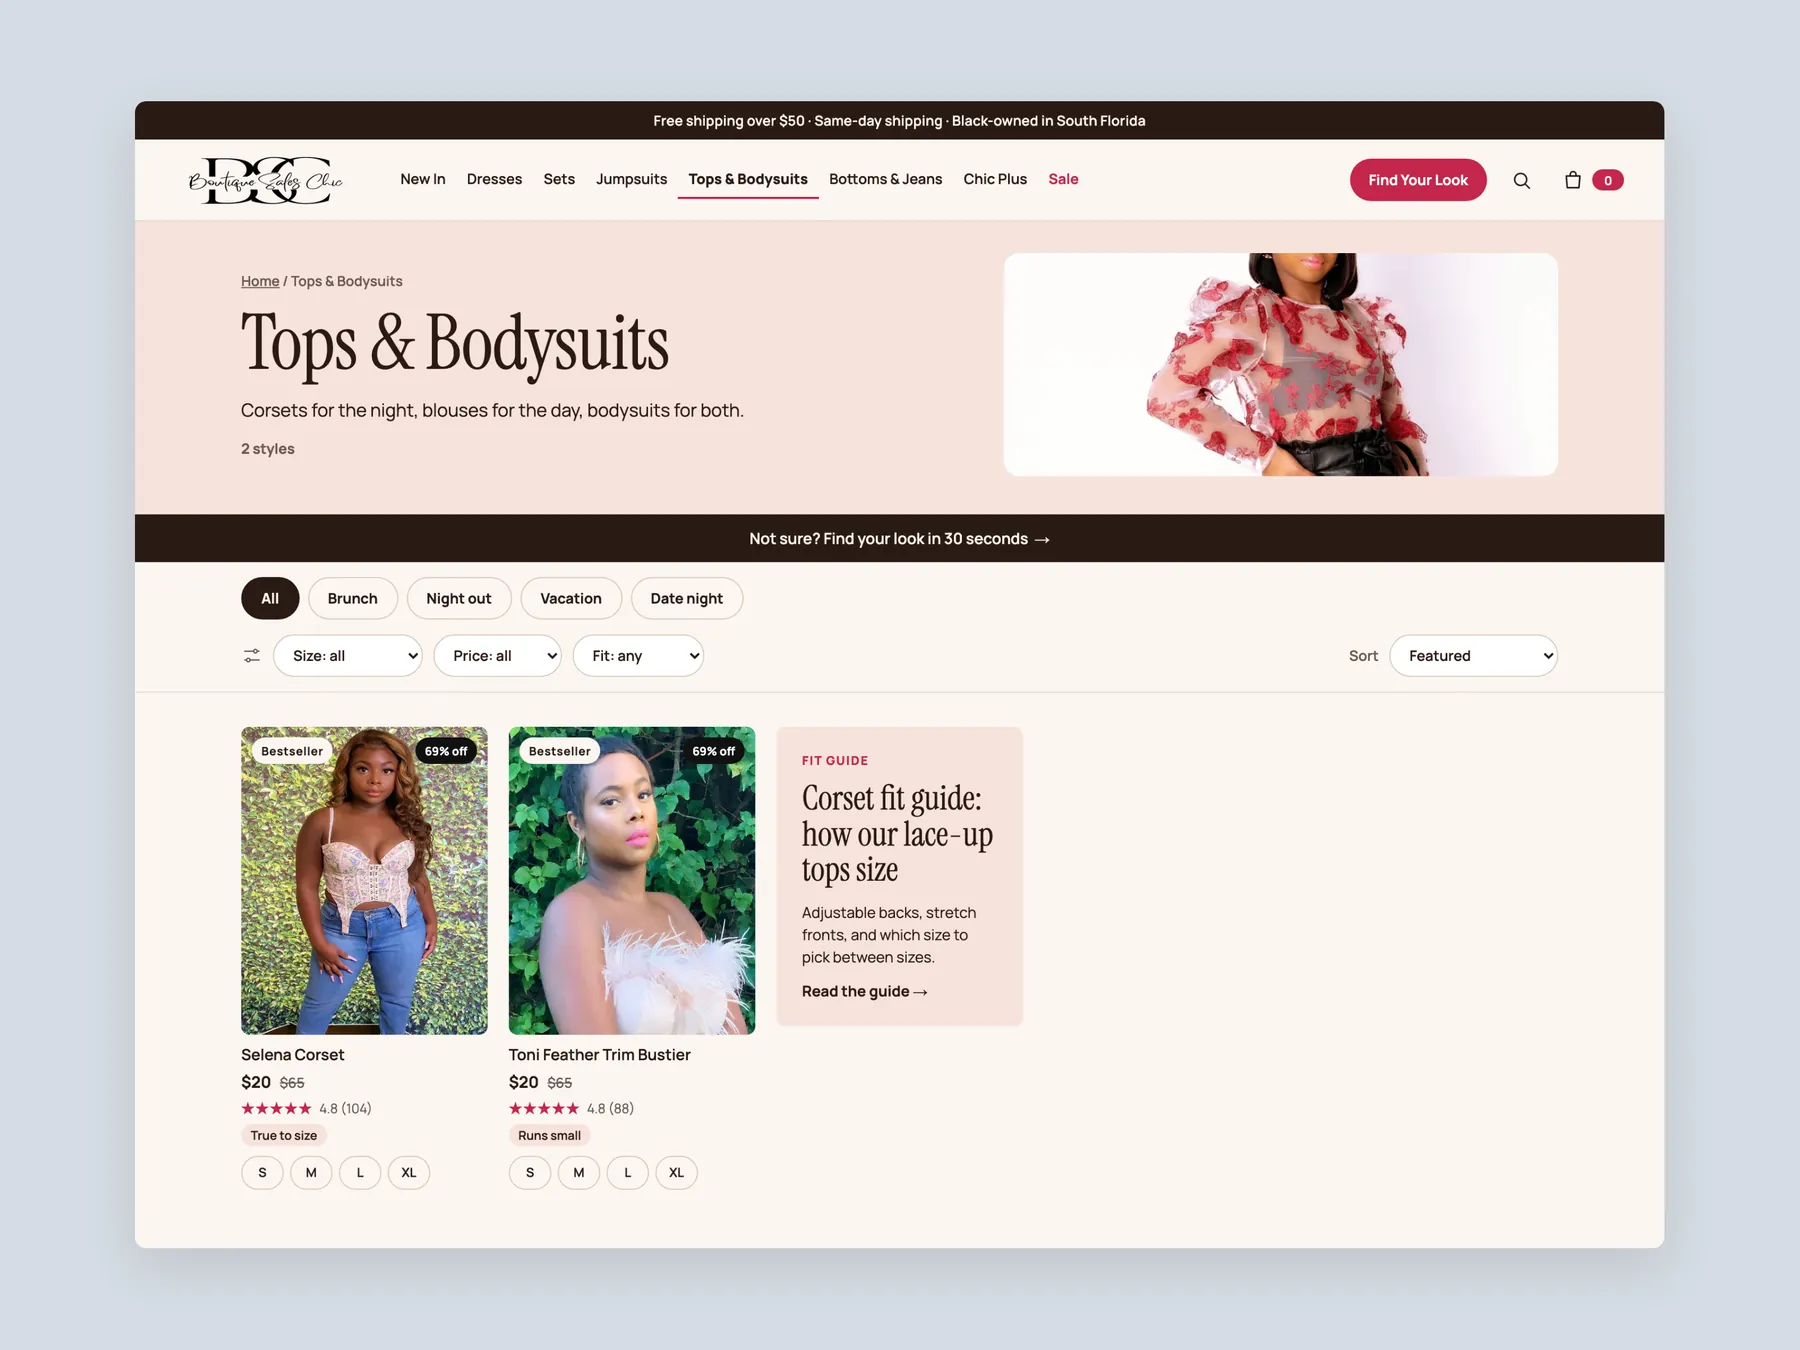
Task: Choose size XL for Selena Corset
Action: [409, 1172]
